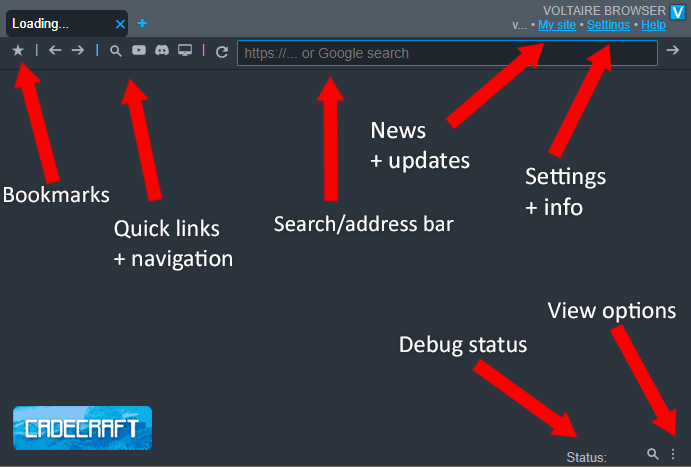The width and height of the screenshot is (691, 467).
Task: Go back with the left arrow
Action: click(x=55, y=51)
